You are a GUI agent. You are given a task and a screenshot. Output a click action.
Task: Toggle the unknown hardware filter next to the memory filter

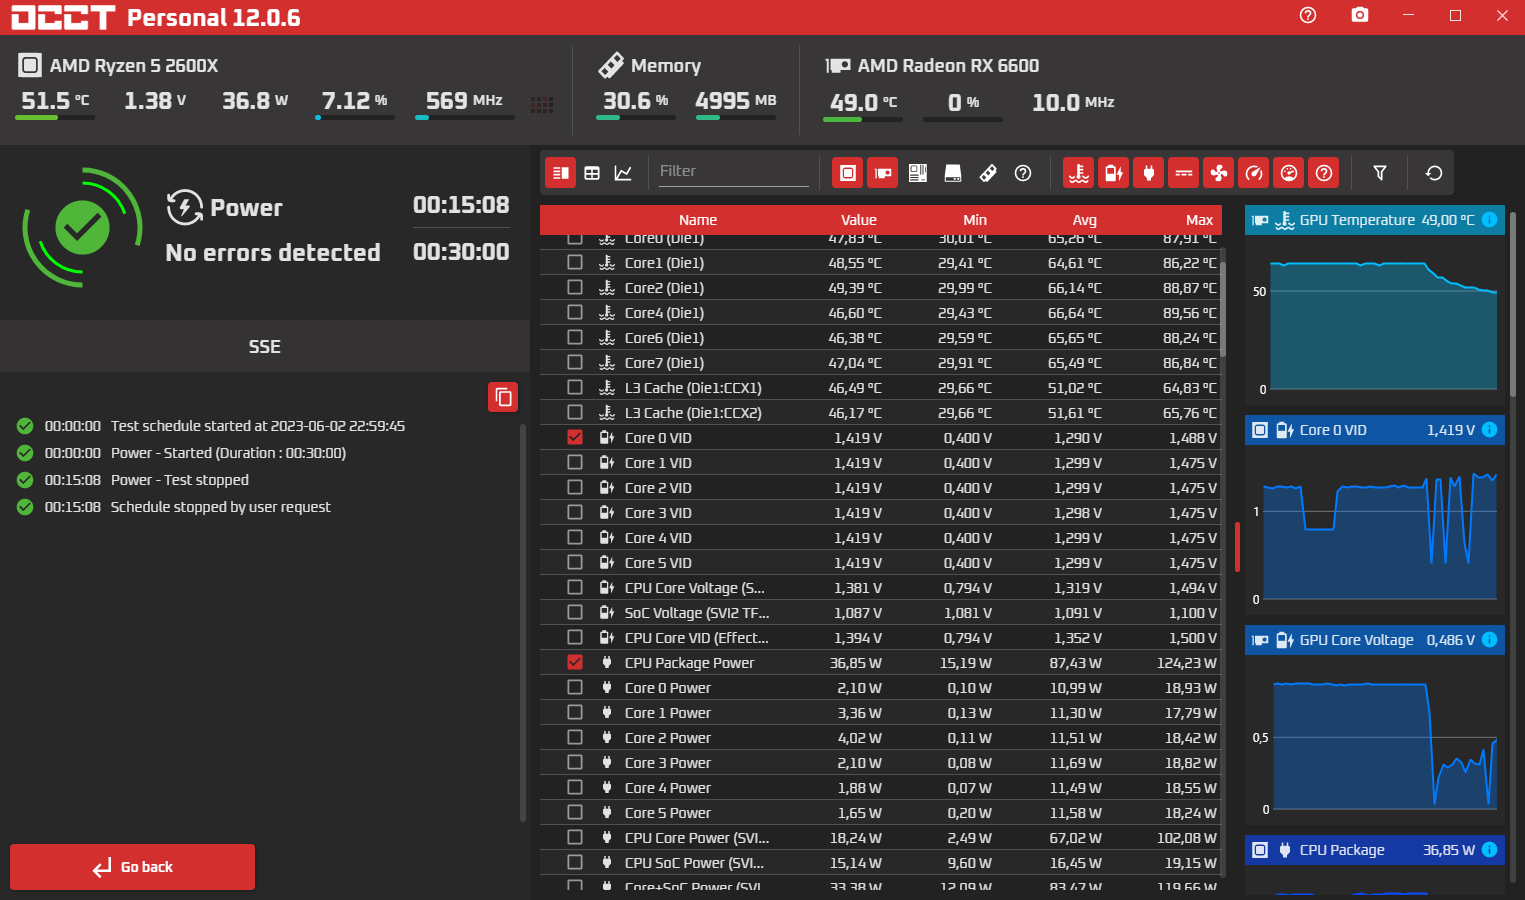1023,173
